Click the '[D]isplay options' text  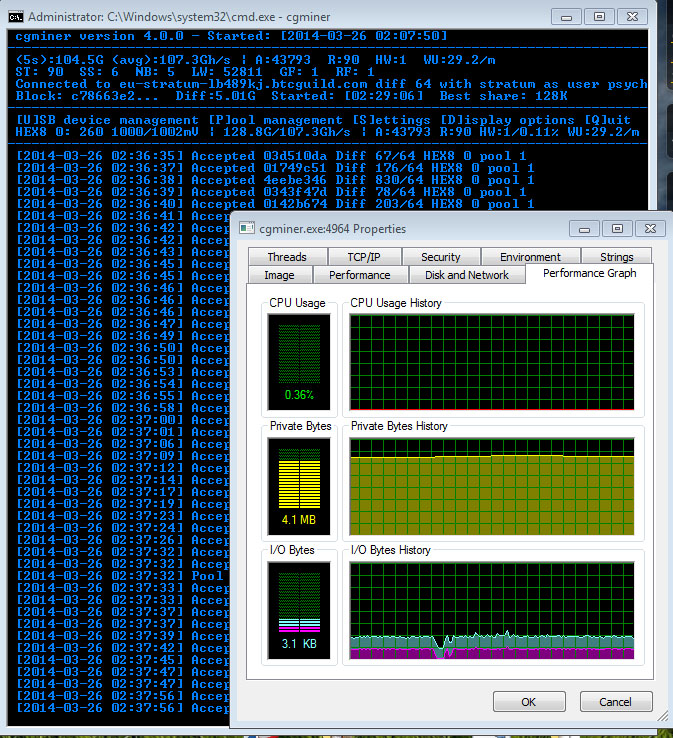click(x=507, y=120)
